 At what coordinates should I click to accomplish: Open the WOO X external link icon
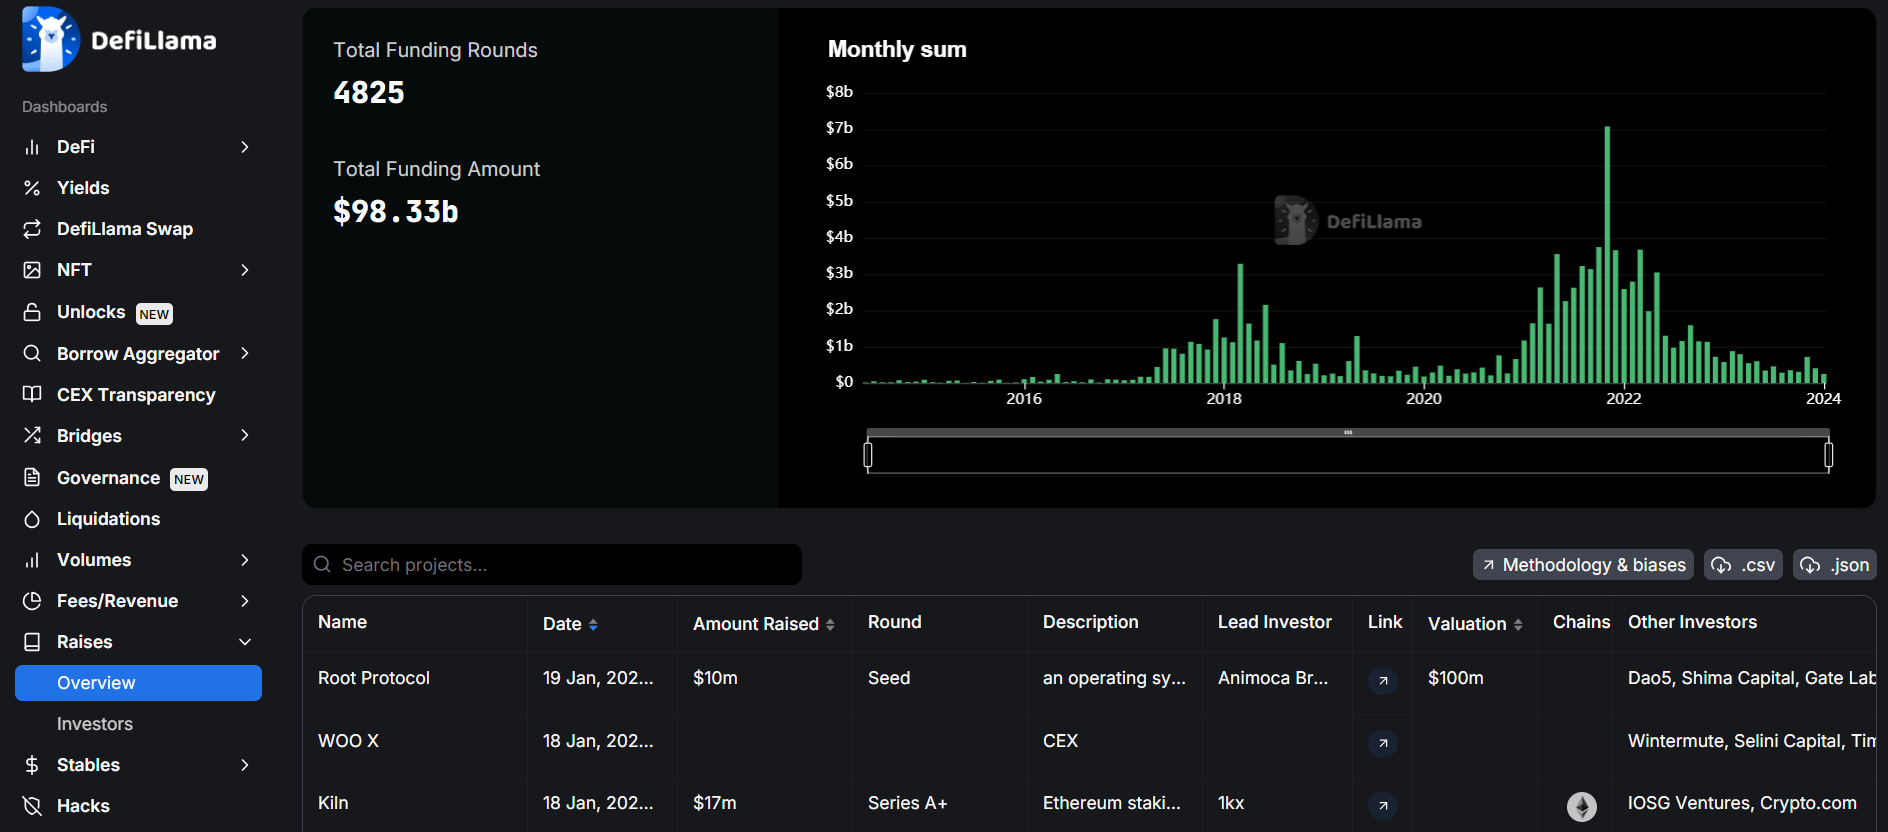tap(1382, 743)
